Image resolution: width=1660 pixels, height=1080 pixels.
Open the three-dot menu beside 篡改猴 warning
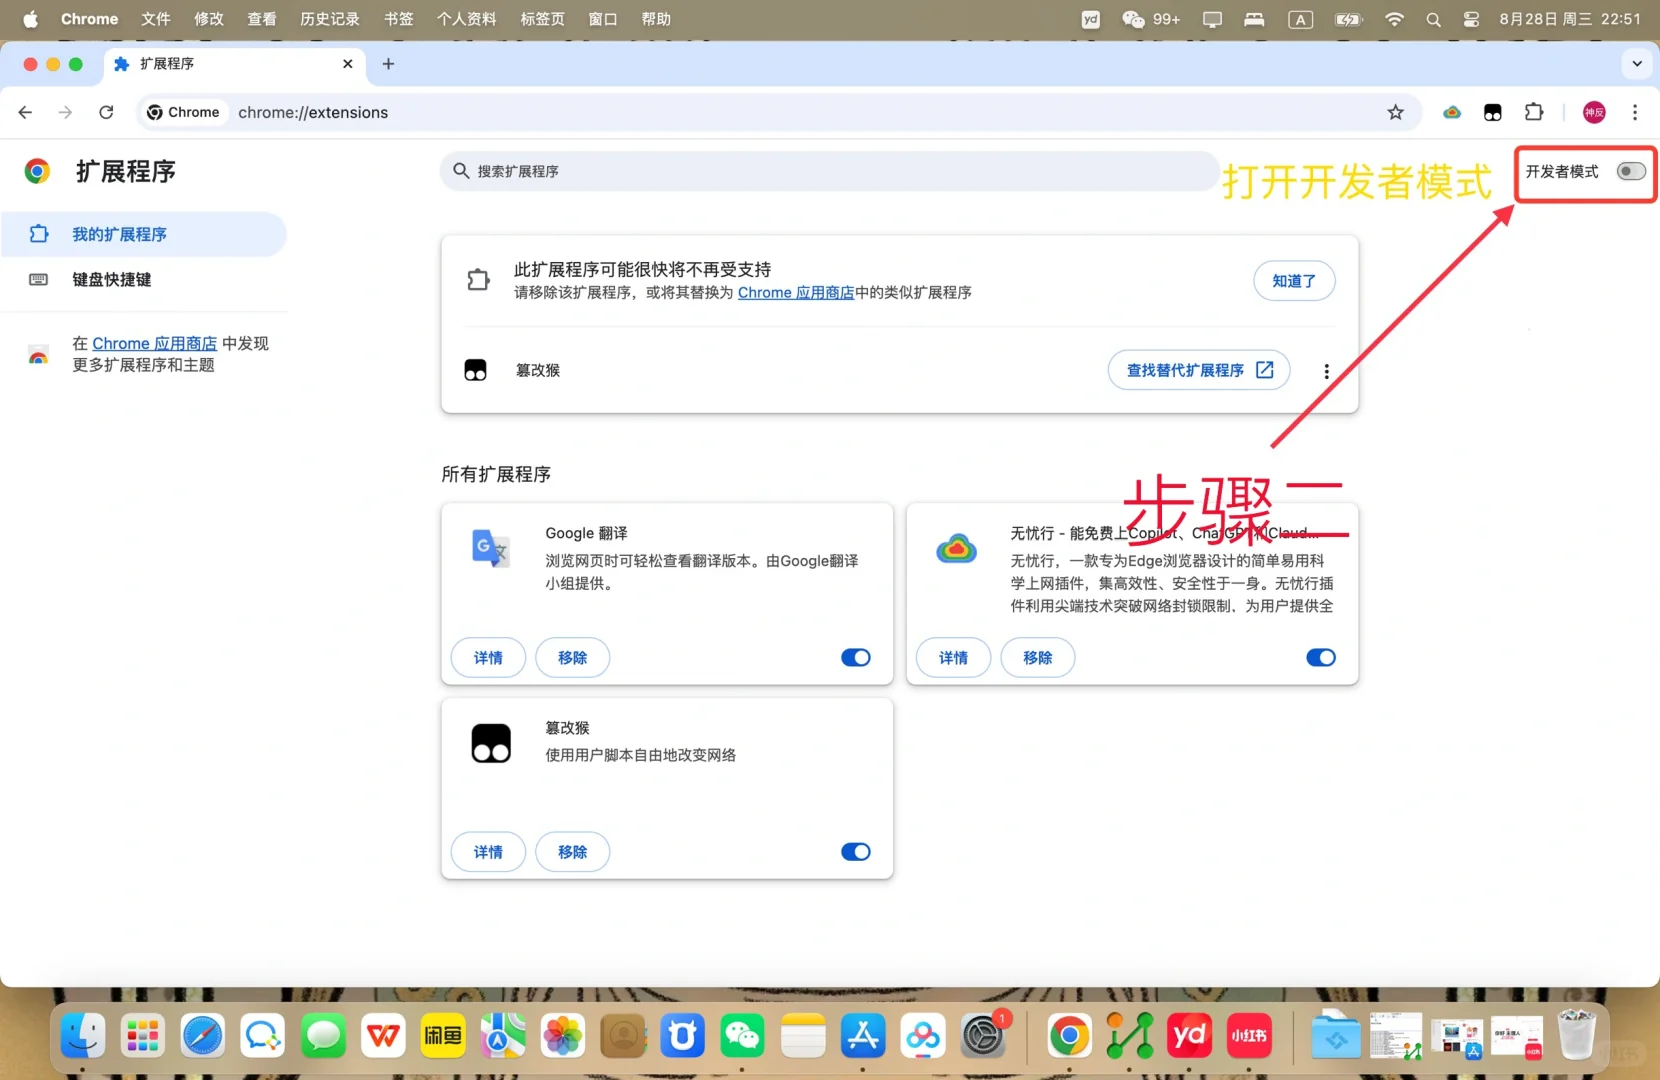pos(1325,370)
